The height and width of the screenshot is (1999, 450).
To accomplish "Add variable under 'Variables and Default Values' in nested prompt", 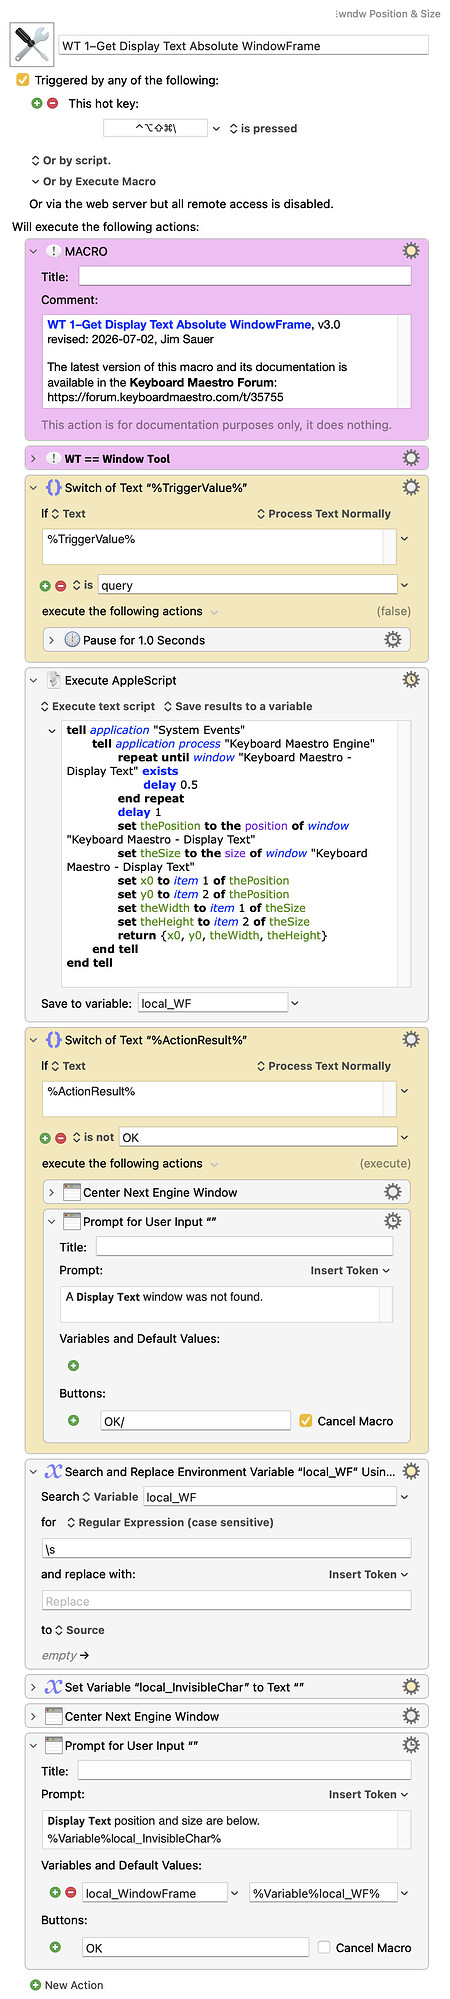I will click(x=73, y=1365).
